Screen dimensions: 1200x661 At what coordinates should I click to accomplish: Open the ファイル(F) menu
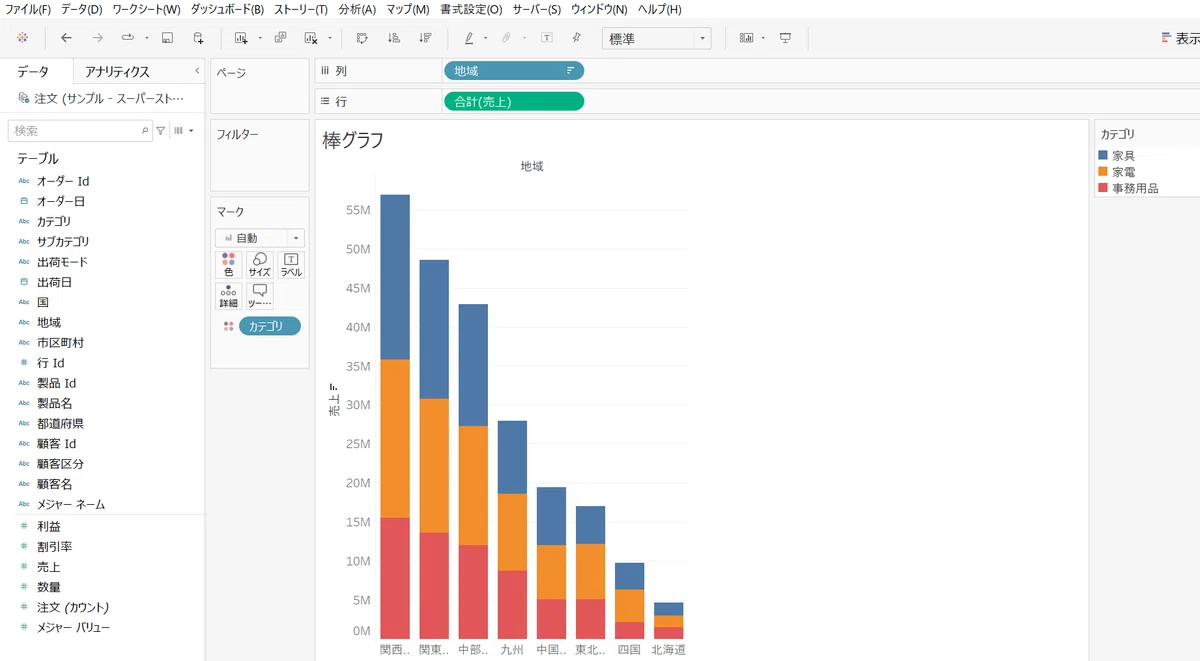coord(28,9)
